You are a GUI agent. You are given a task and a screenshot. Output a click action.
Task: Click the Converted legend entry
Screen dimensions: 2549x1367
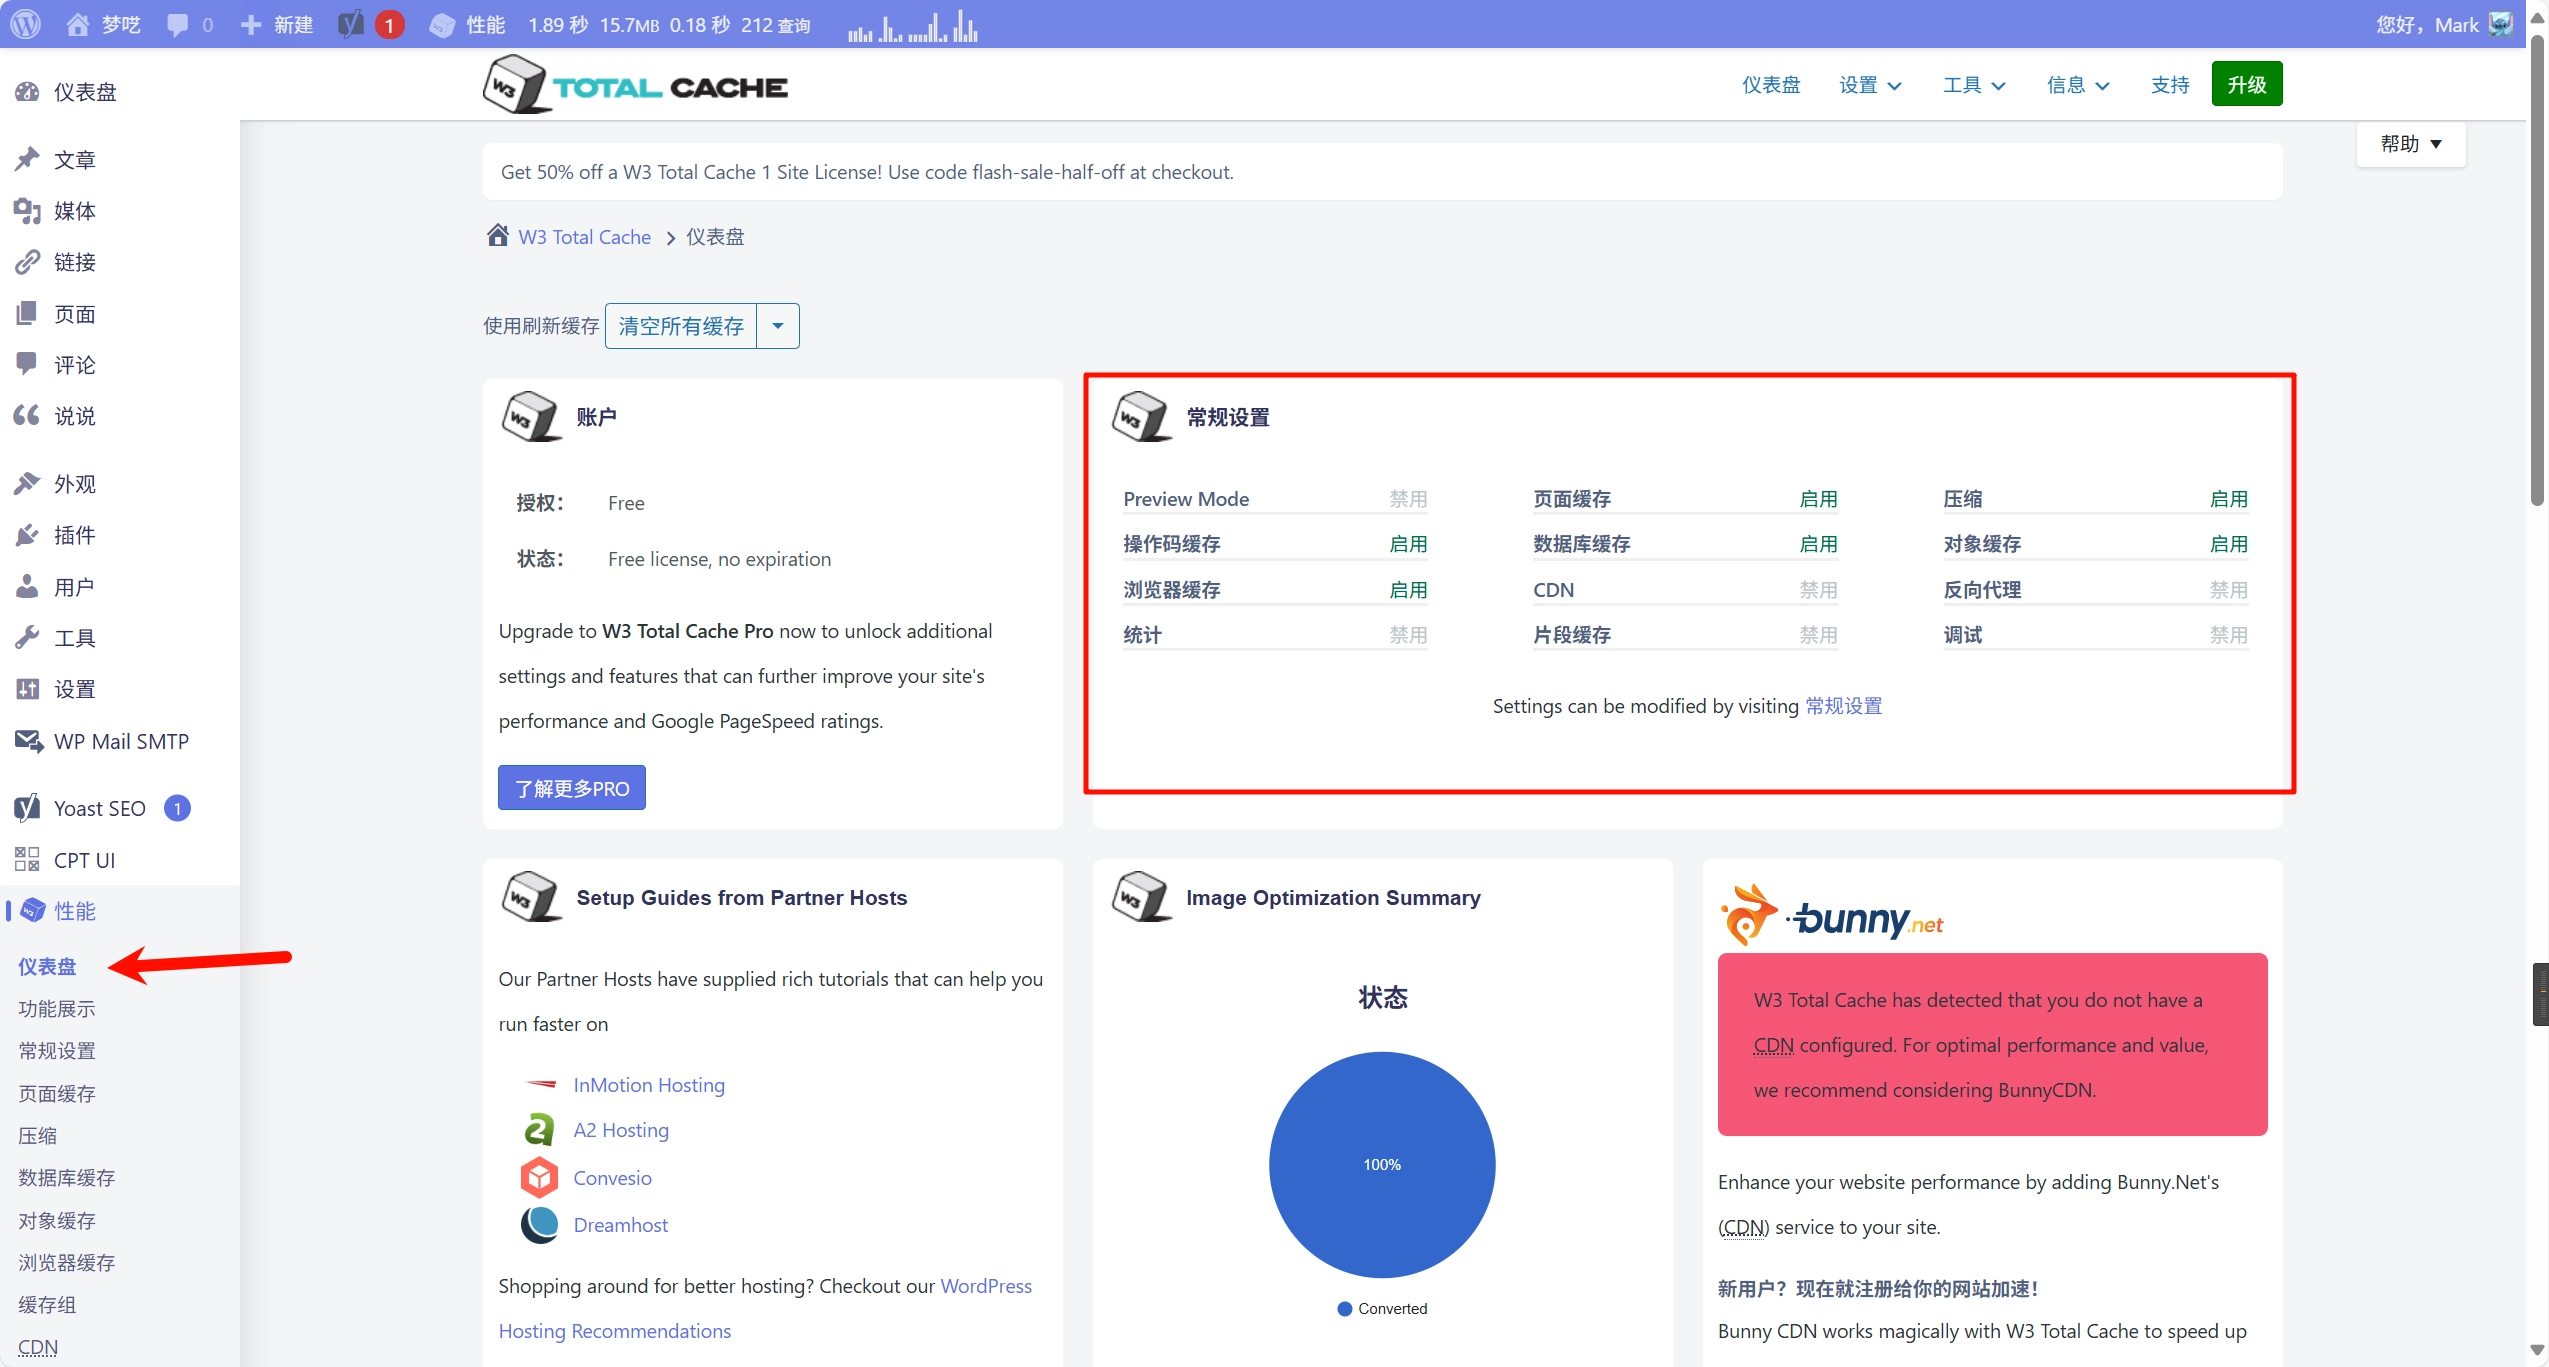click(1382, 1308)
